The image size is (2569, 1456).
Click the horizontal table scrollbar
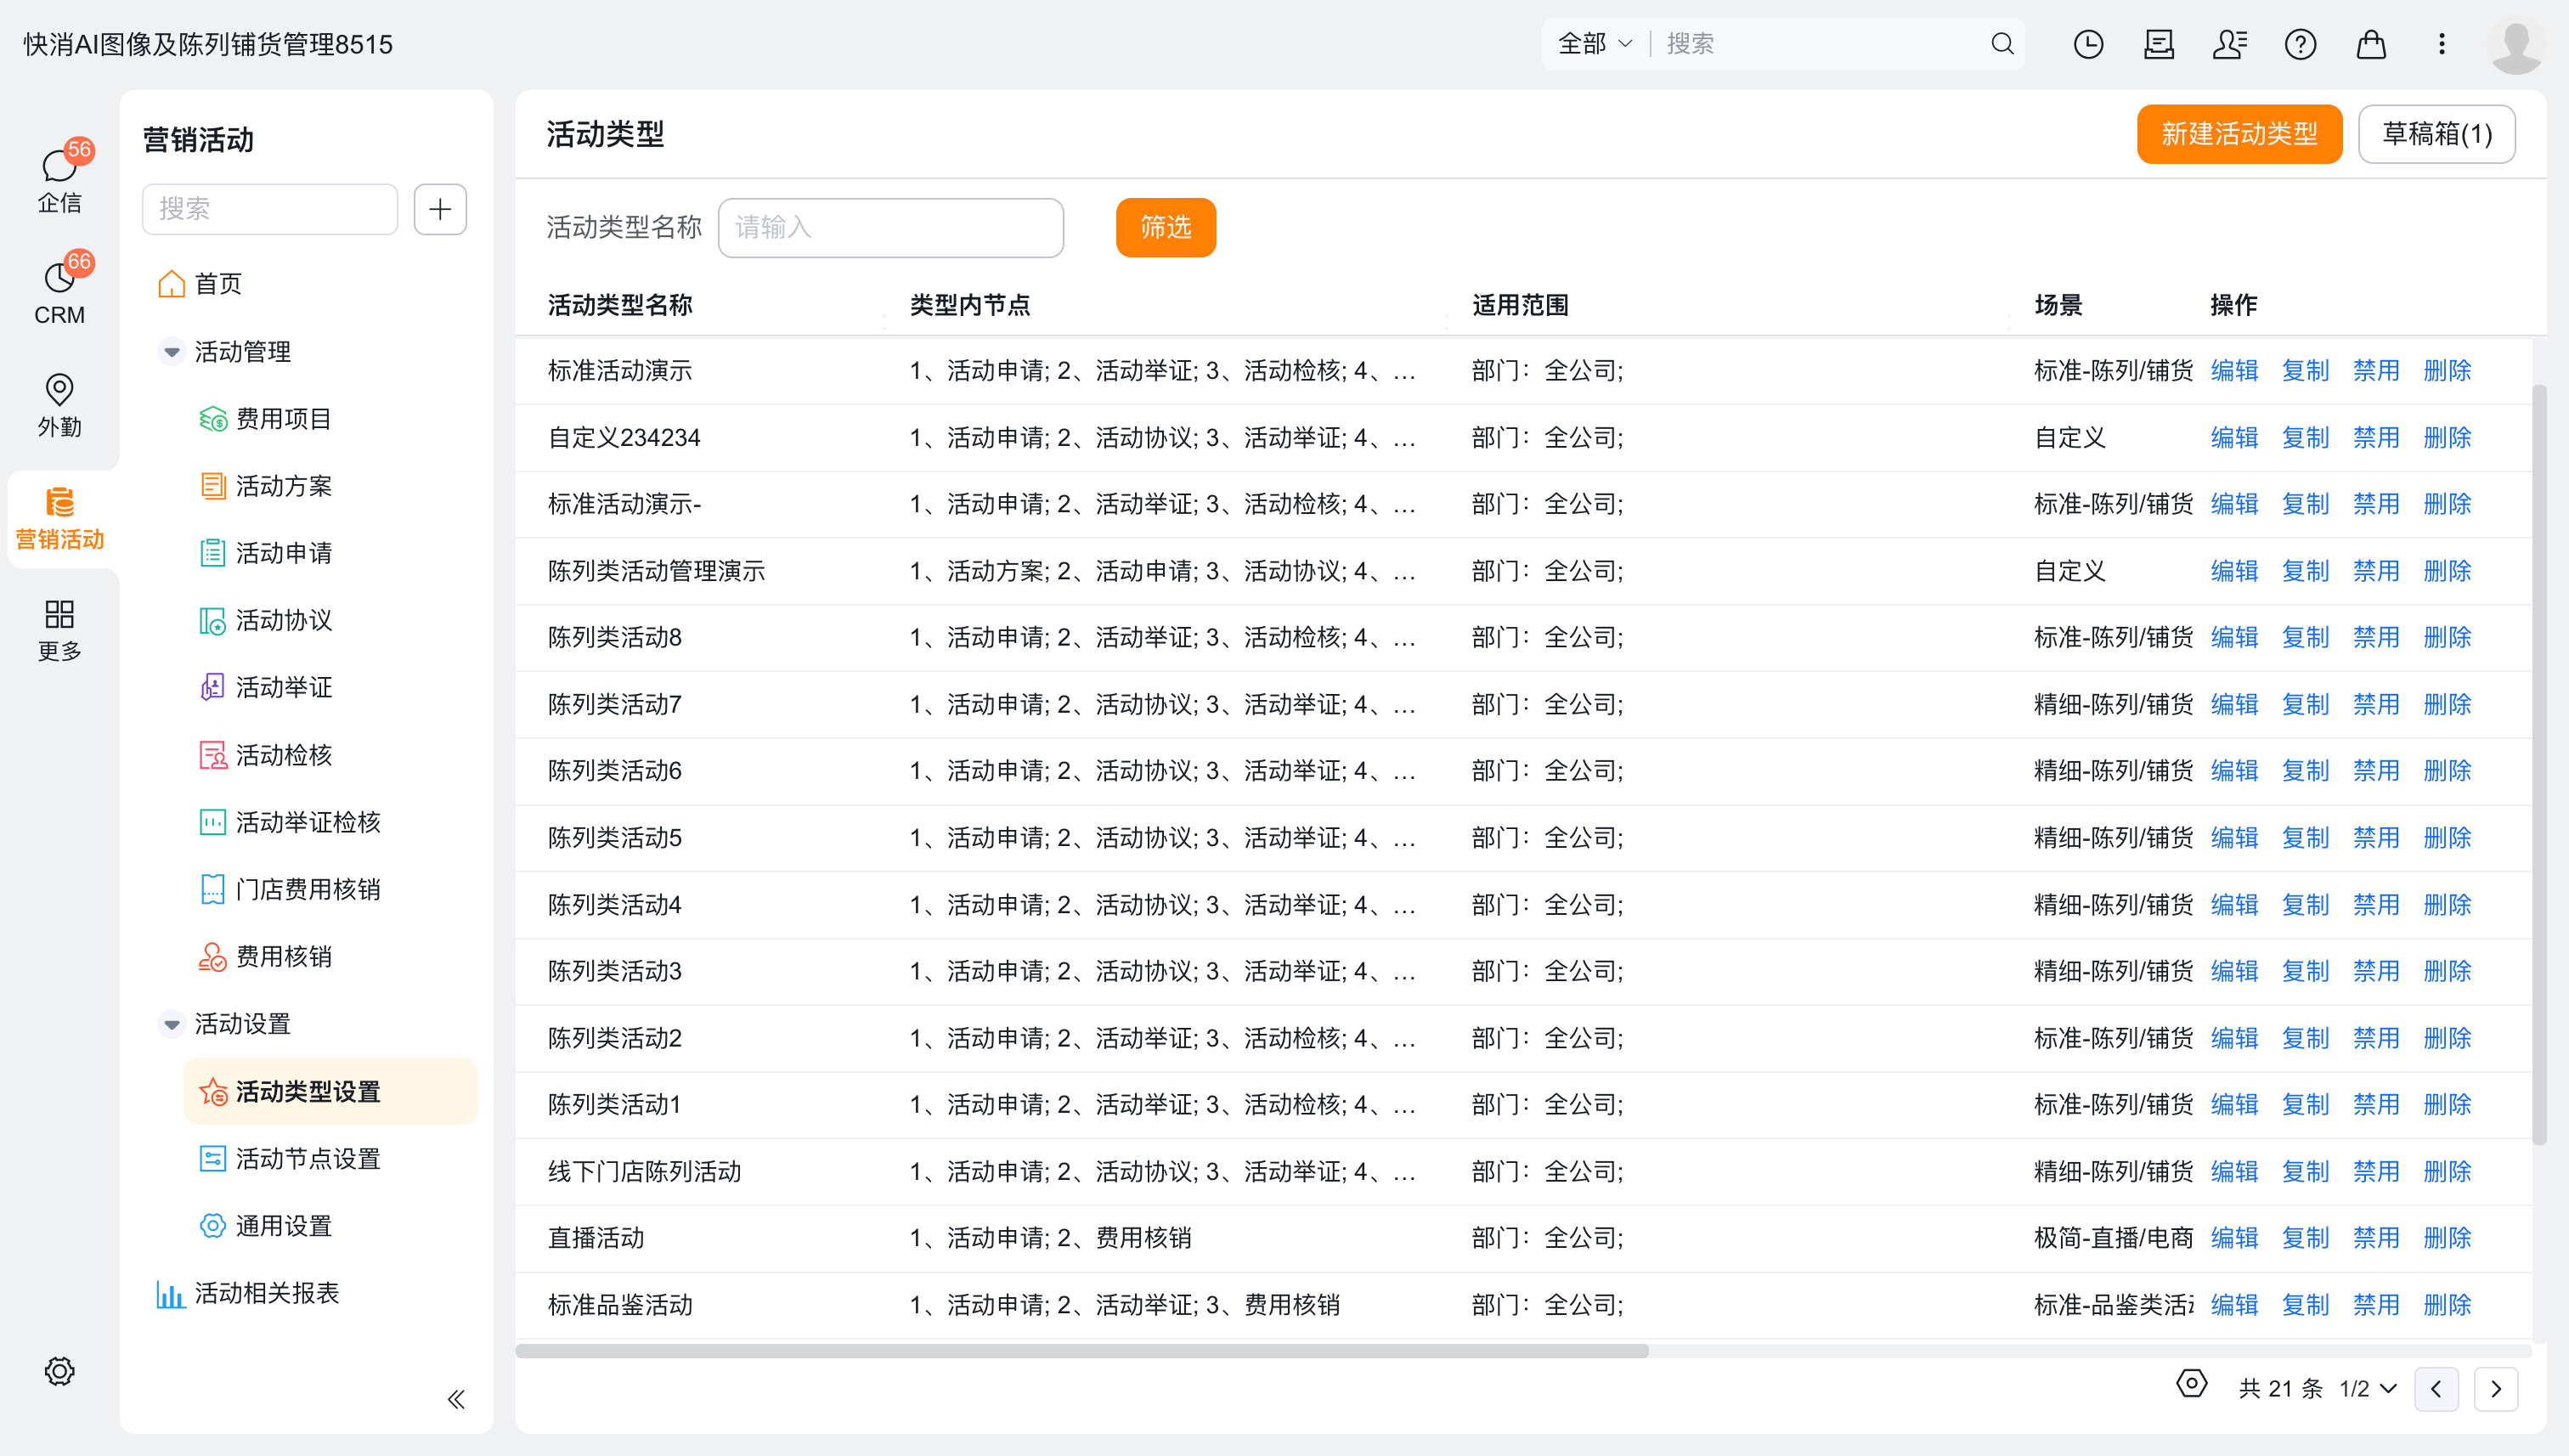tap(1082, 1351)
